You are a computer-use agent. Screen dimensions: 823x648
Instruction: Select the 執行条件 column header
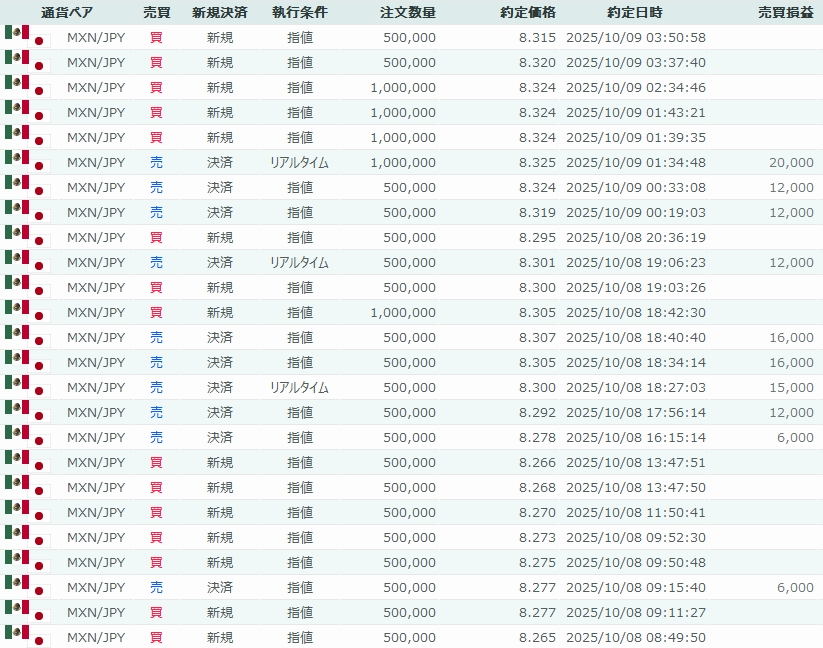tap(299, 13)
